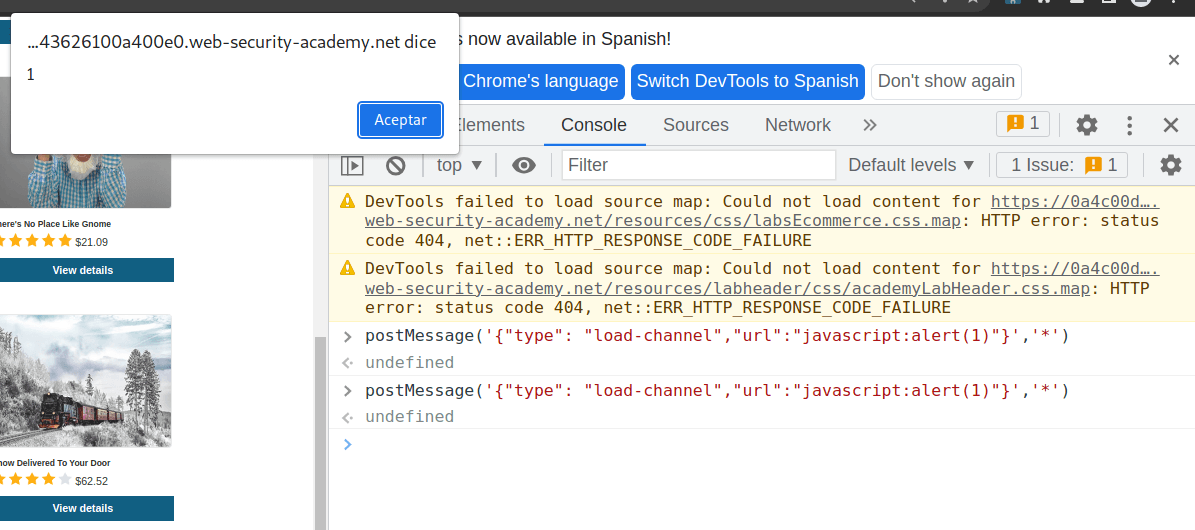This screenshot has height=530, width=1195.
Task: Close the DevTools panel
Action: point(1171,125)
